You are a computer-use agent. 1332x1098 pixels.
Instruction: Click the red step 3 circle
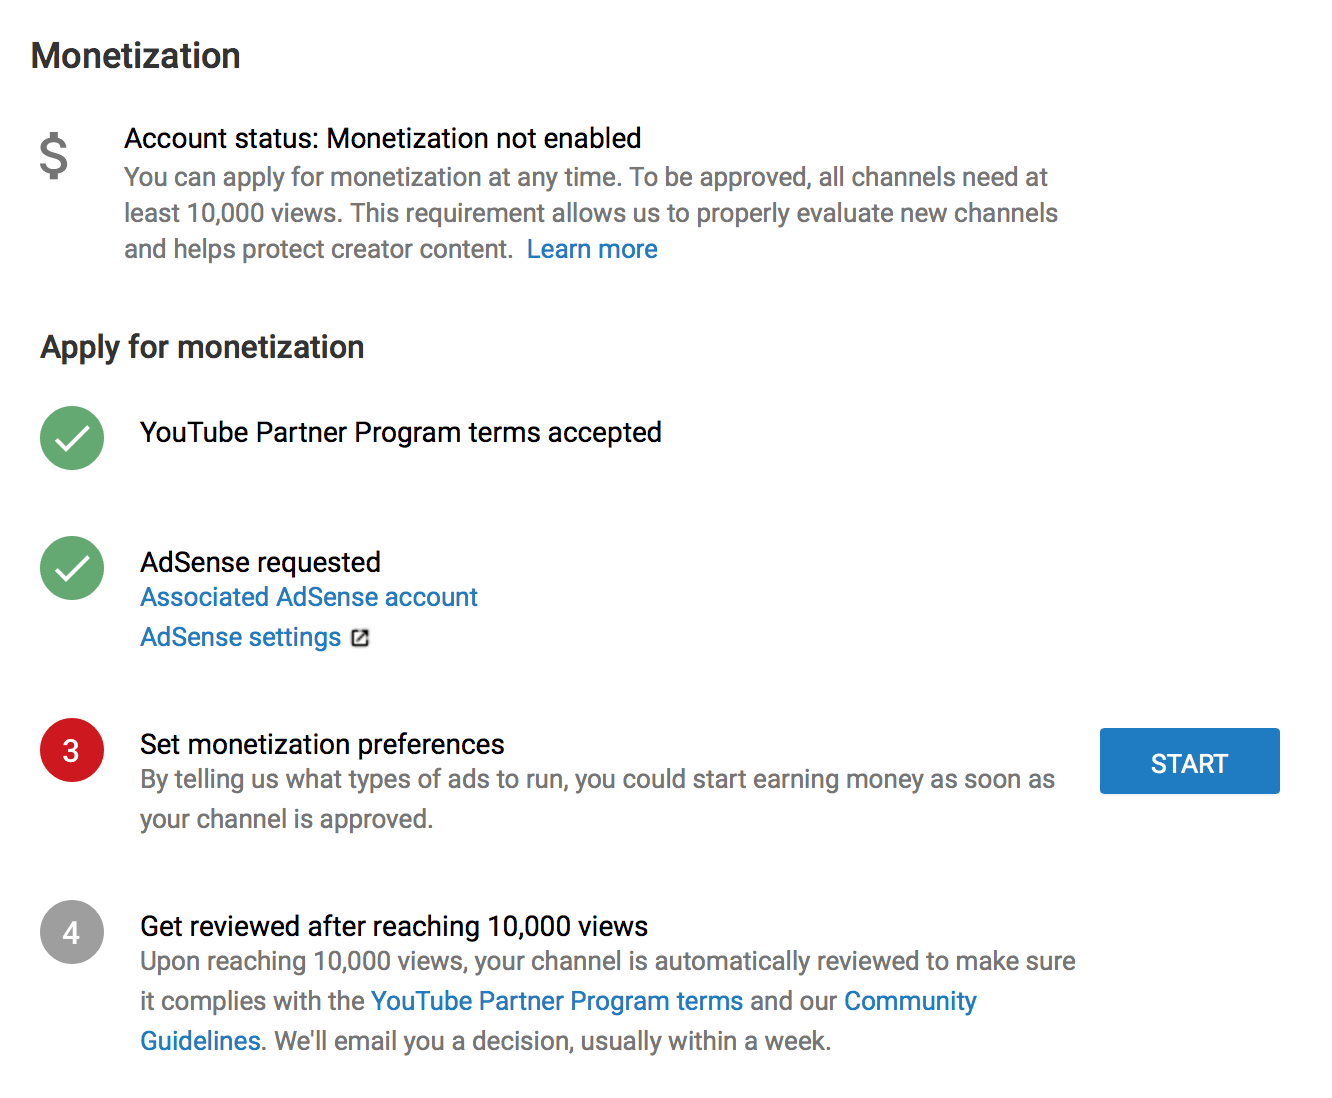click(x=72, y=750)
